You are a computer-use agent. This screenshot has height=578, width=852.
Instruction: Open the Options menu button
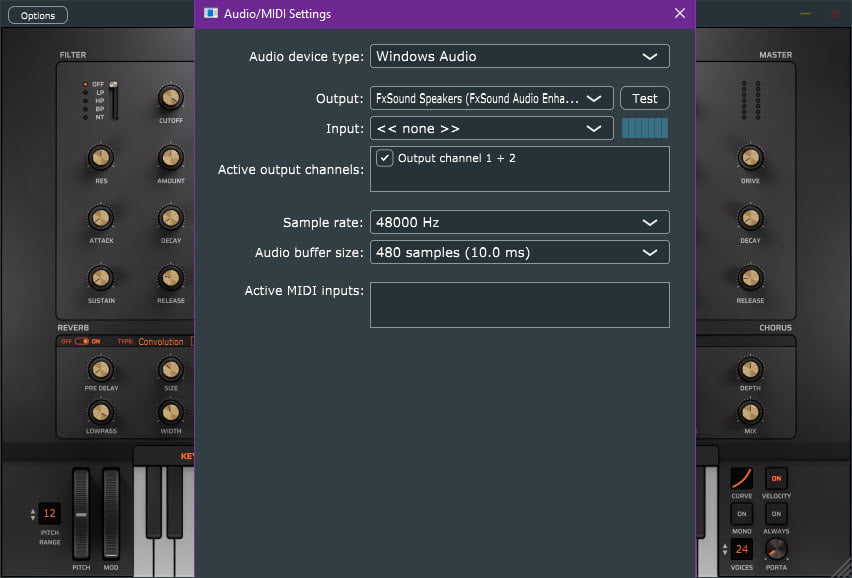coord(38,15)
